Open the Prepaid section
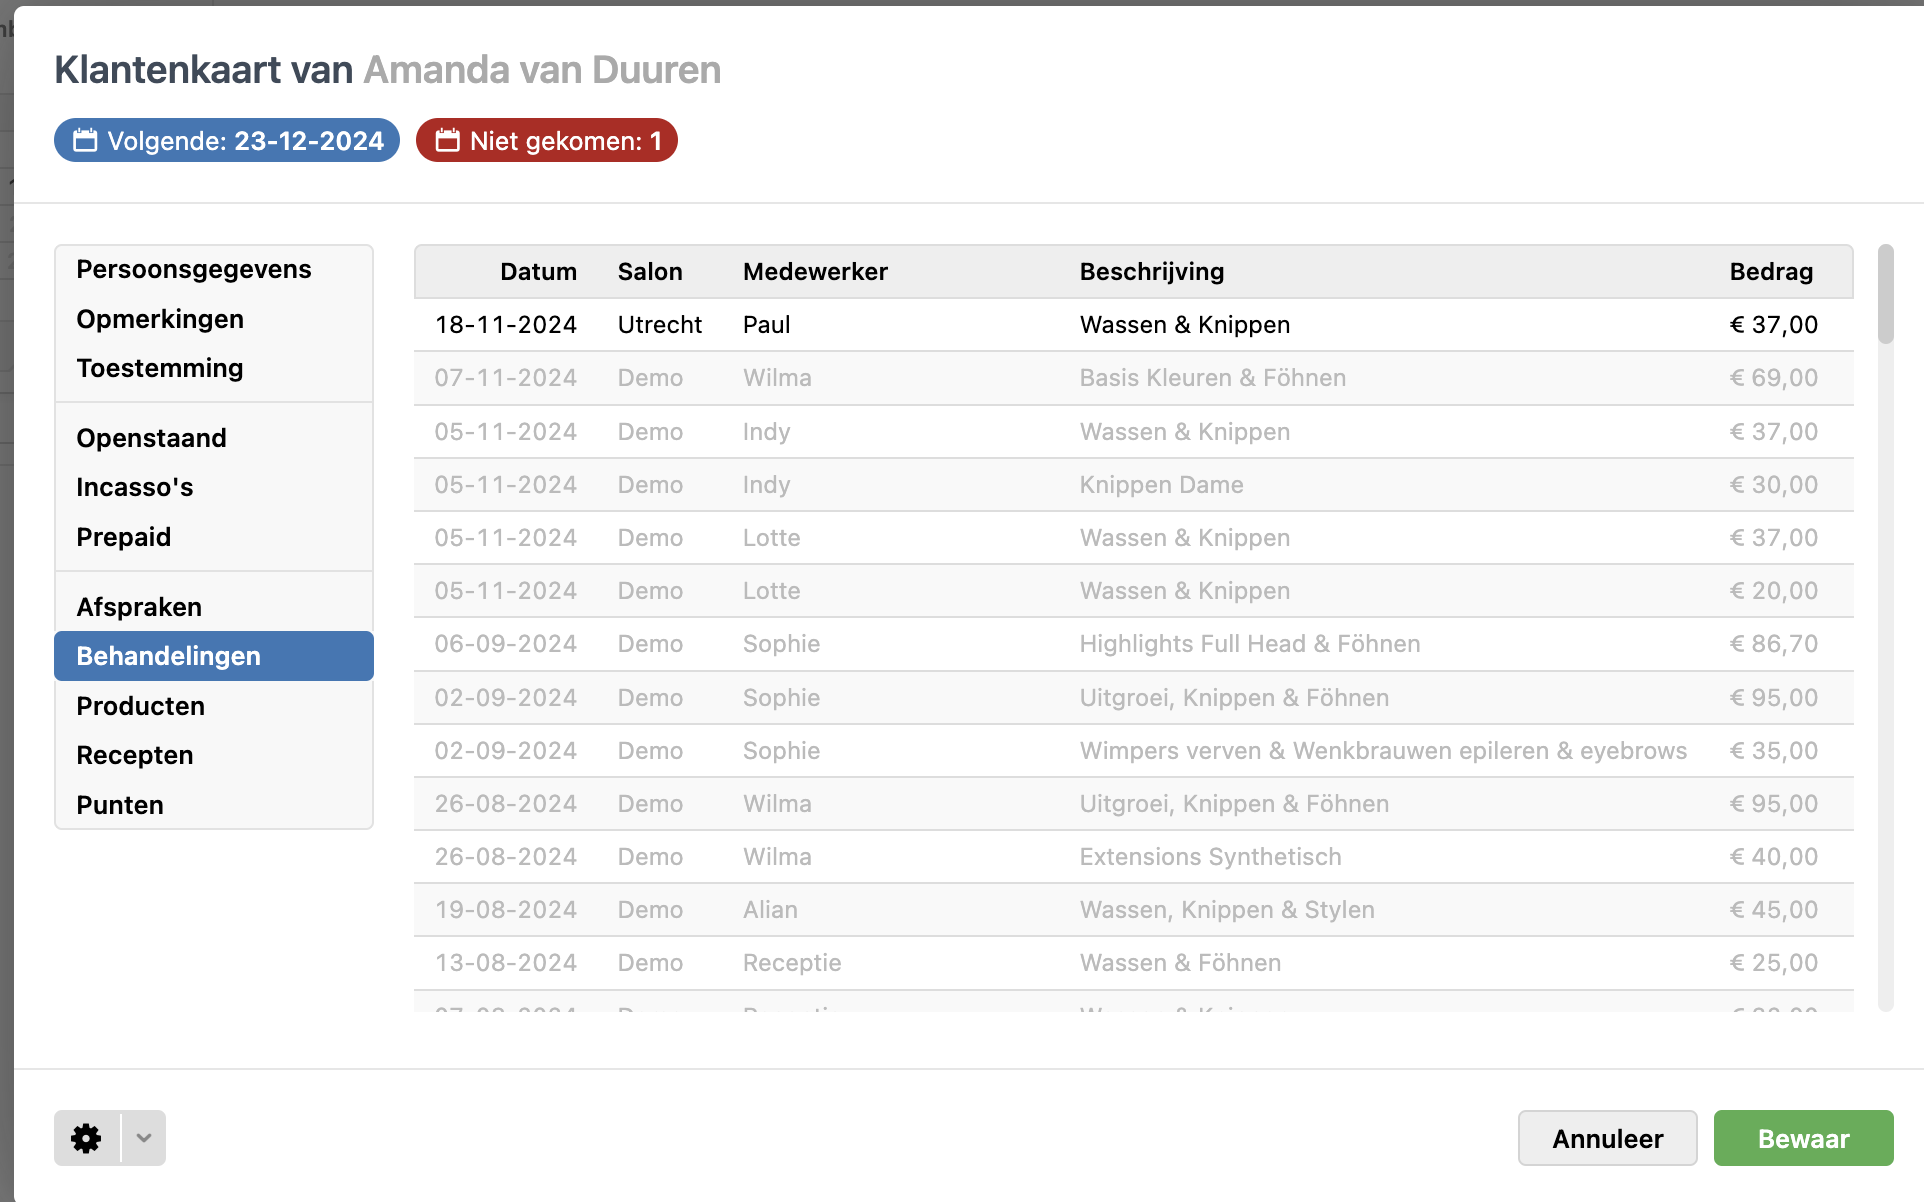The height and width of the screenshot is (1202, 1924). point(124,537)
